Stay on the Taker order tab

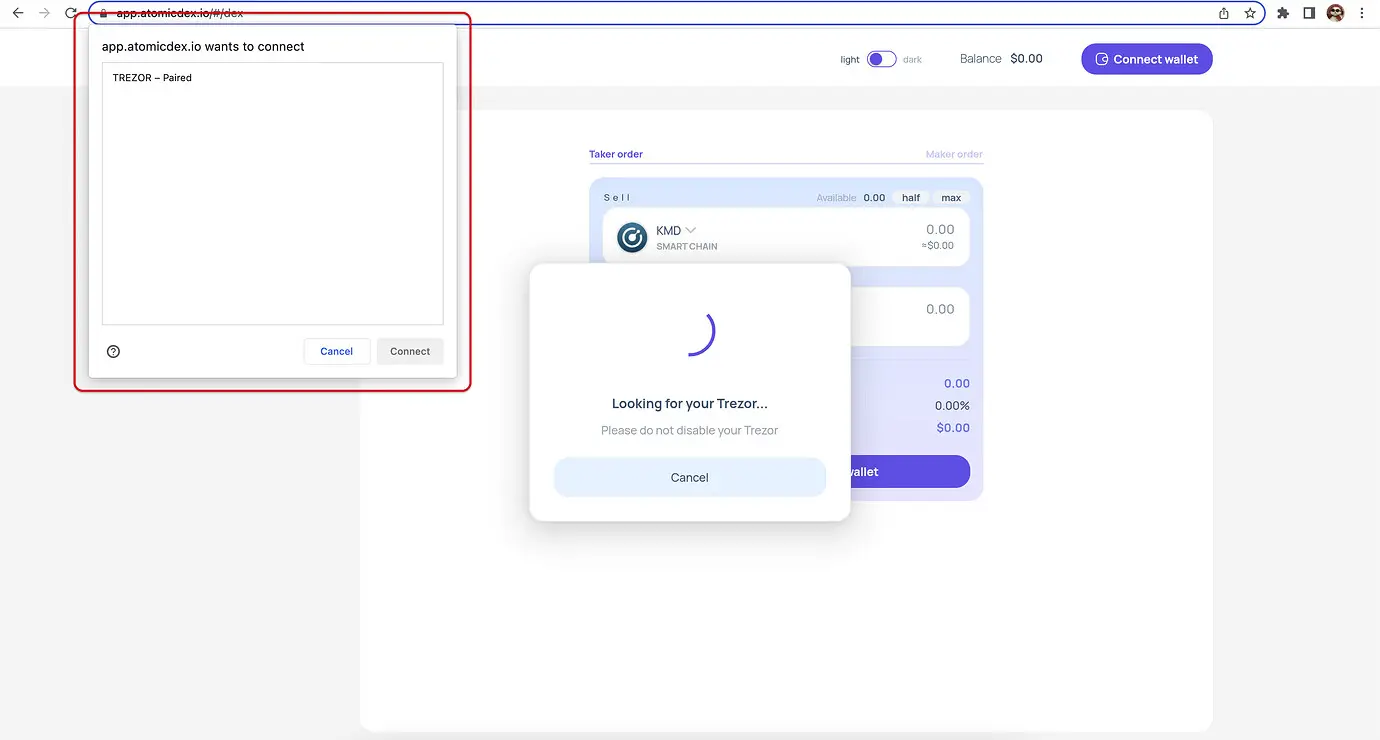pyautogui.click(x=615, y=154)
